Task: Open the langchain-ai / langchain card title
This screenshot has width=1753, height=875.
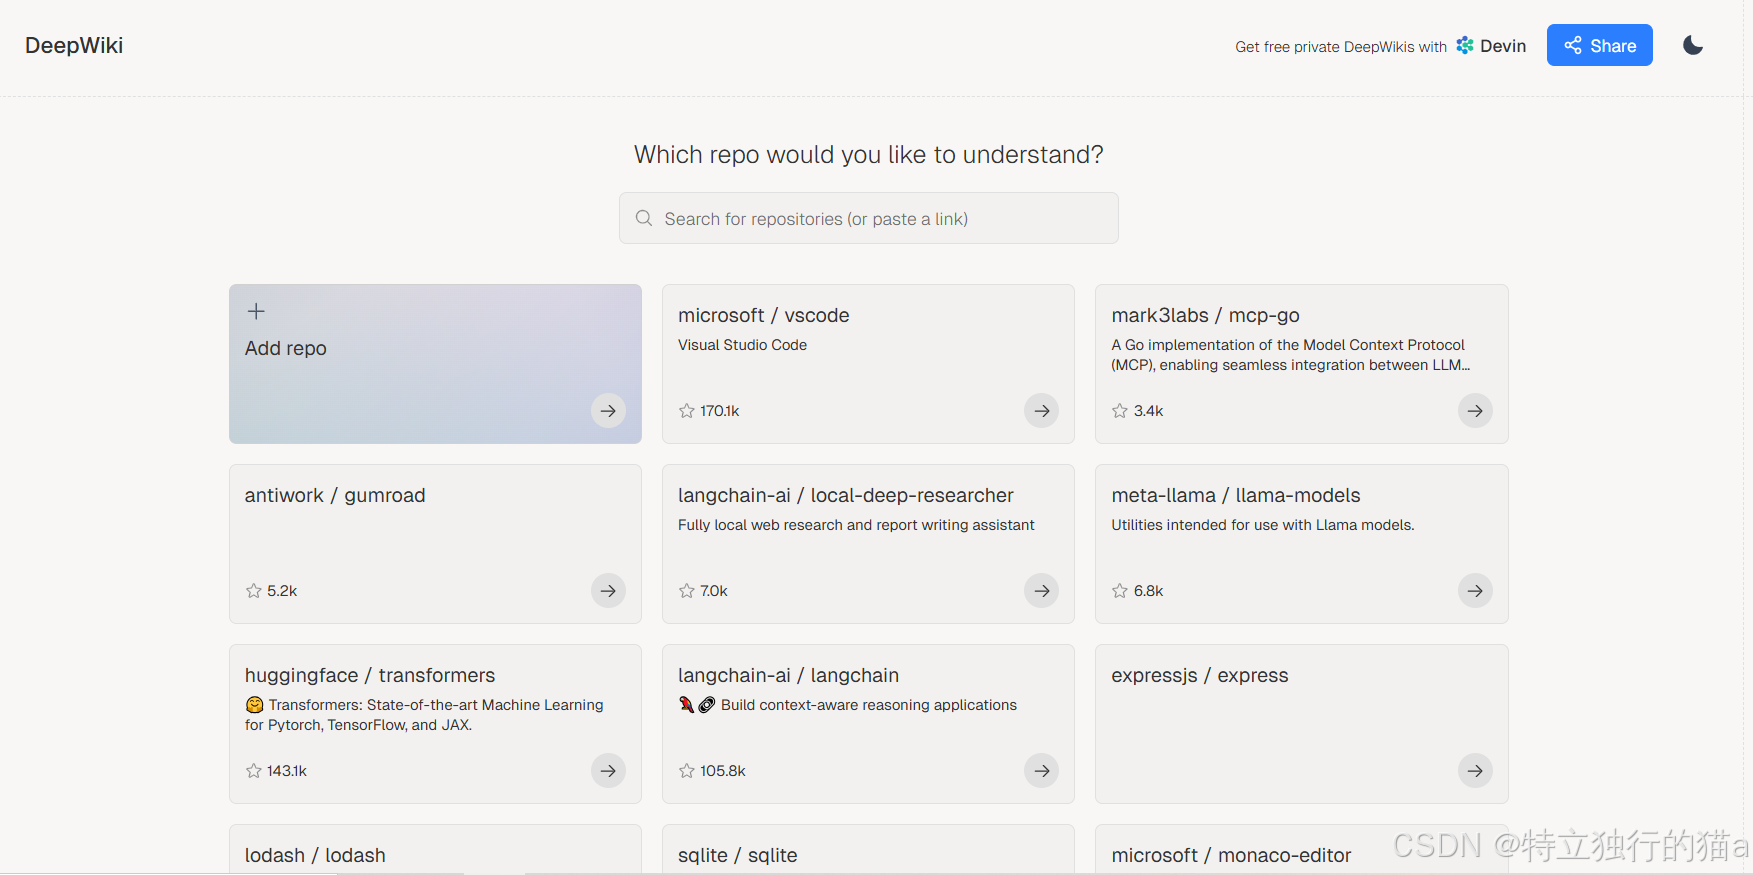Action: pyautogui.click(x=788, y=675)
